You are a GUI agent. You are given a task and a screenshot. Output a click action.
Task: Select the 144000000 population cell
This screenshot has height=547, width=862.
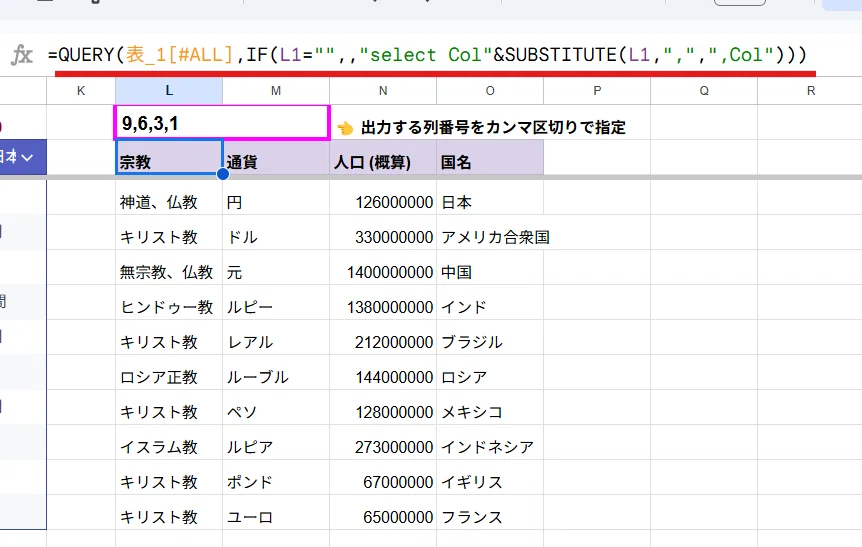coord(383,372)
